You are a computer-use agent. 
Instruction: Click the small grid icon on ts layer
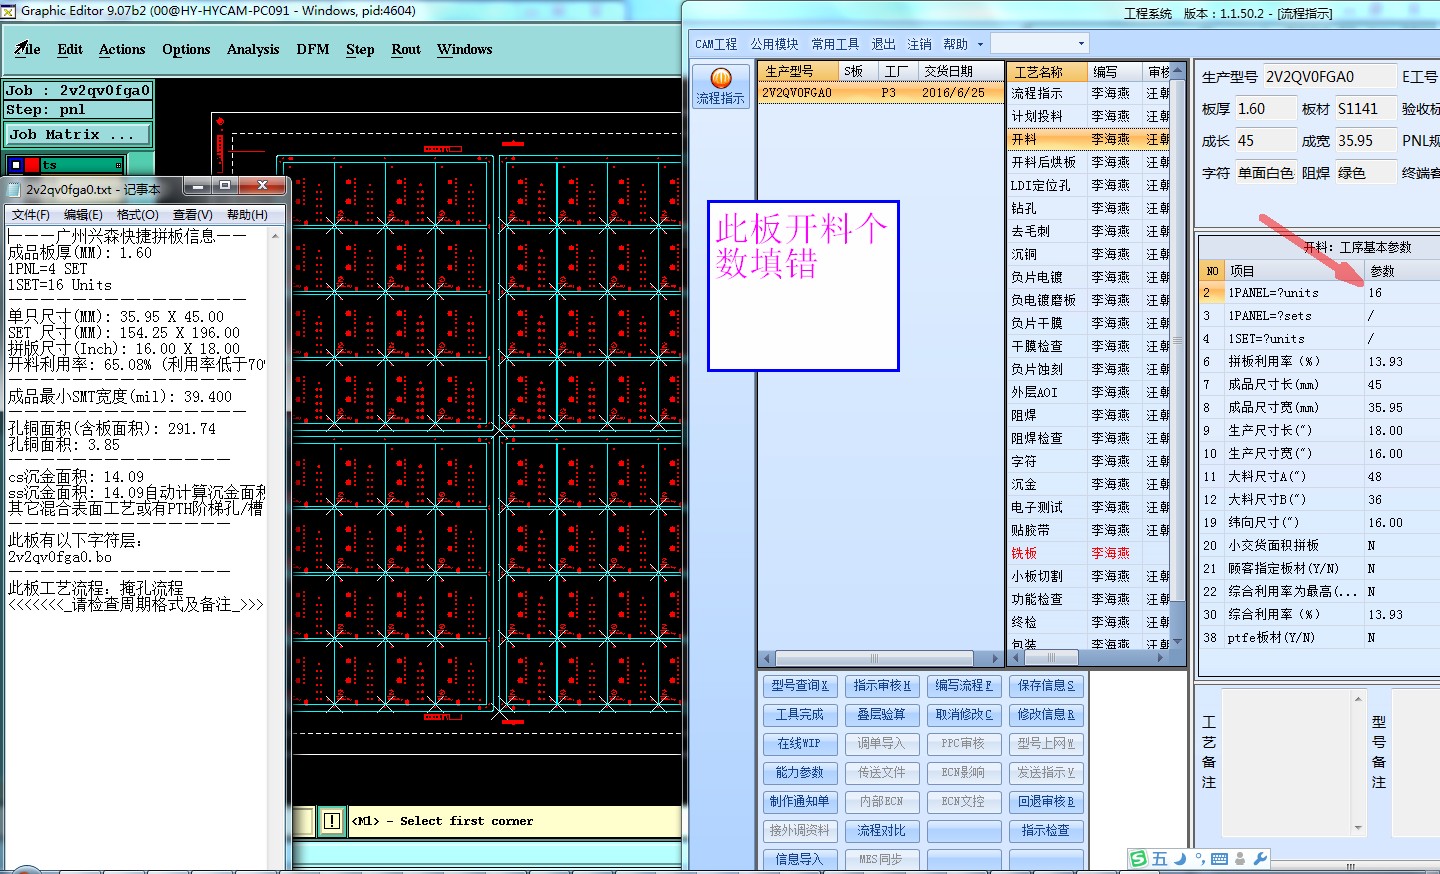point(118,165)
